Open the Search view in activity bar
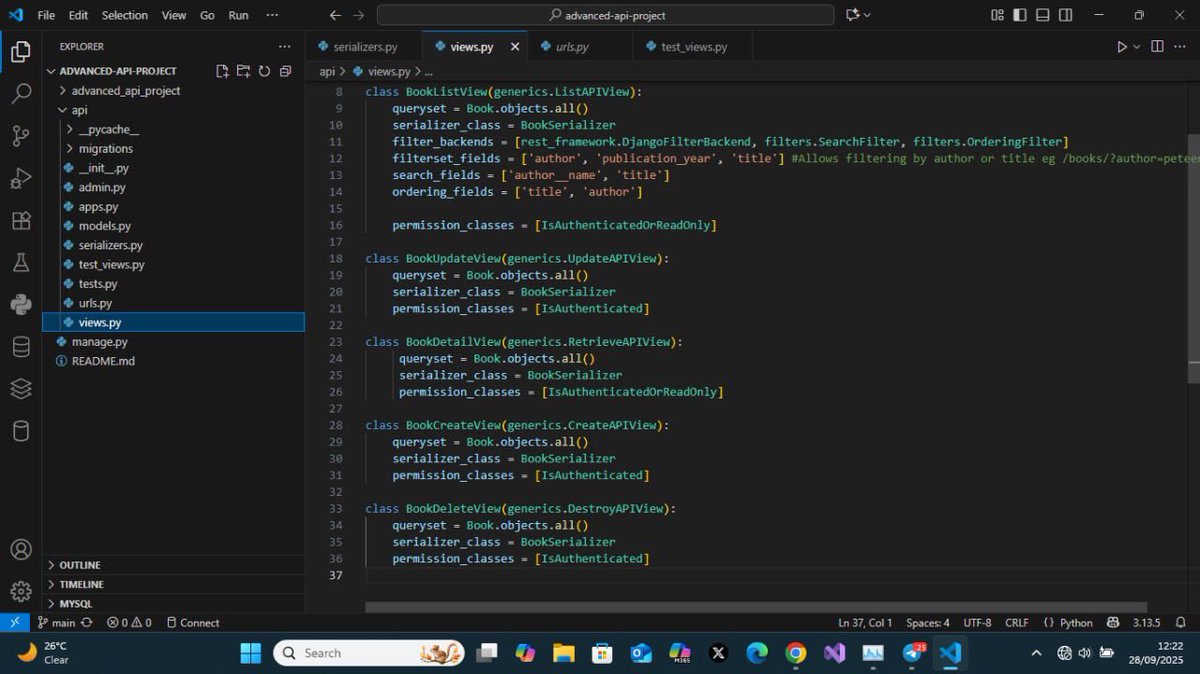The height and width of the screenshot is (674, 1200). click(20, 94)
